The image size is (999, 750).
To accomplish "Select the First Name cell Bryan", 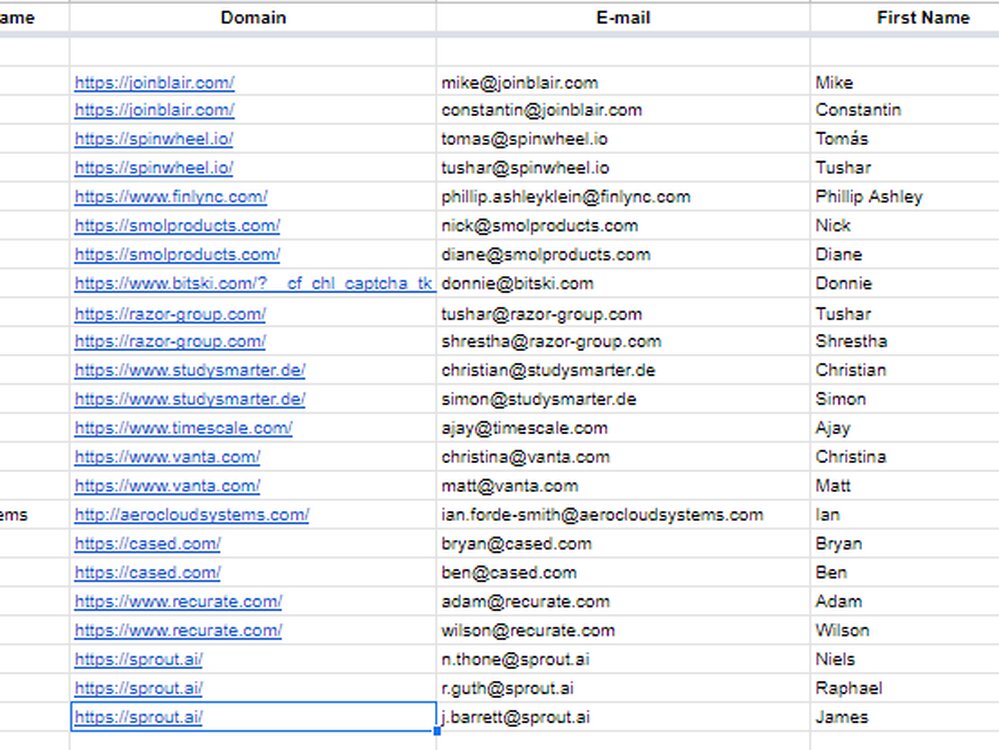I will (905, 544).
